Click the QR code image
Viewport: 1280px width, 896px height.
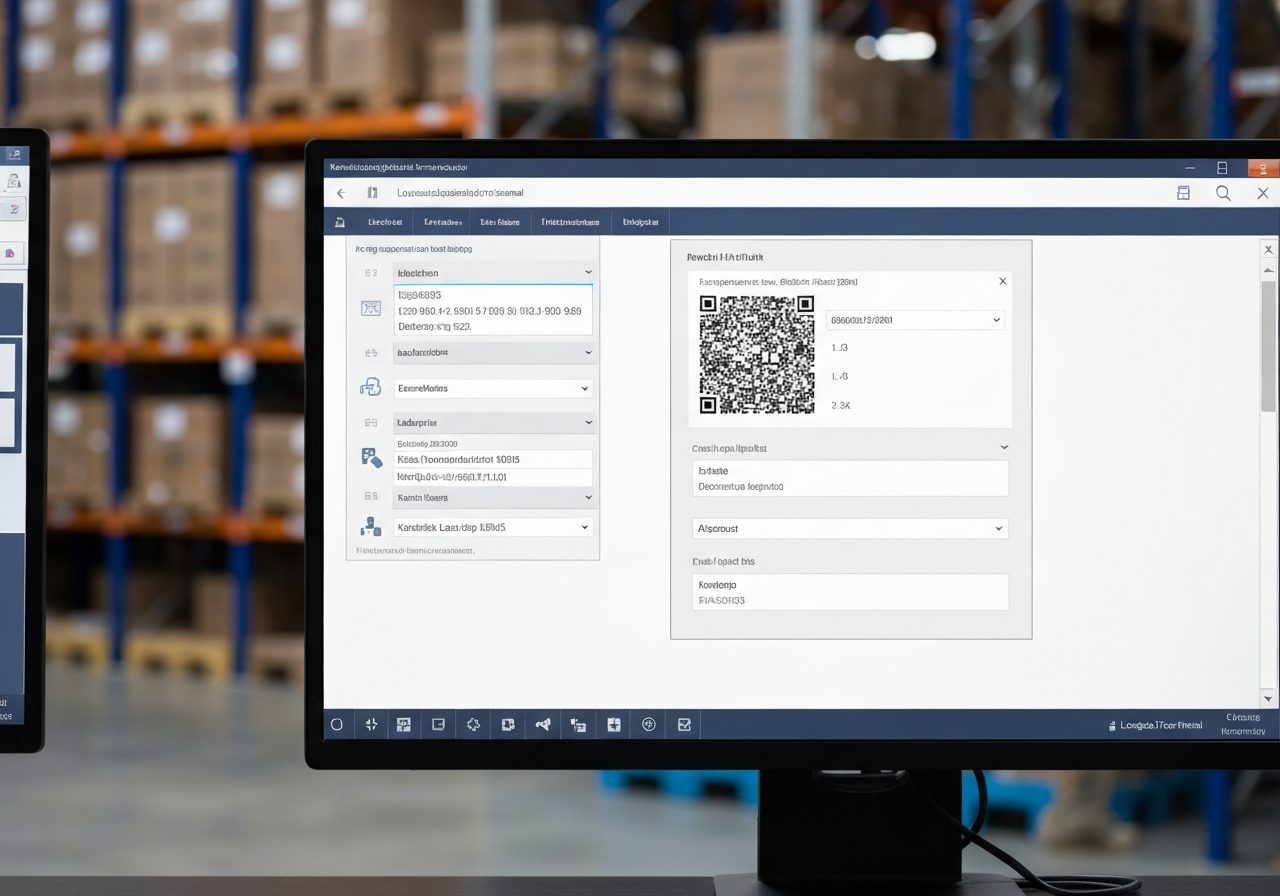[757, 354]
